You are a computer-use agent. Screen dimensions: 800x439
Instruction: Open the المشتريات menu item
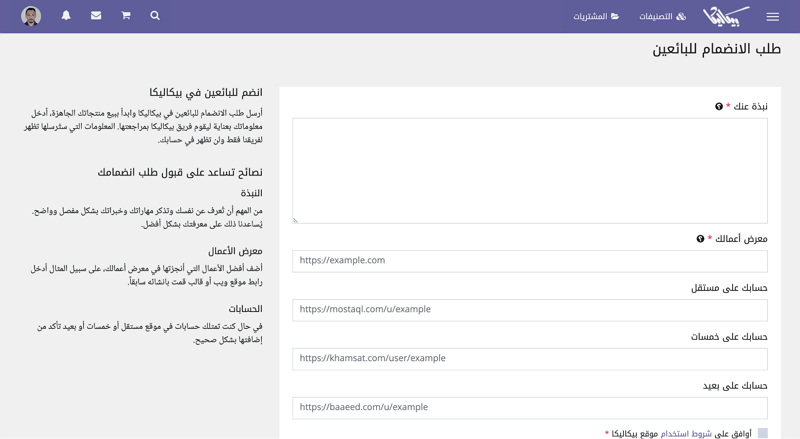click(596, 16)
